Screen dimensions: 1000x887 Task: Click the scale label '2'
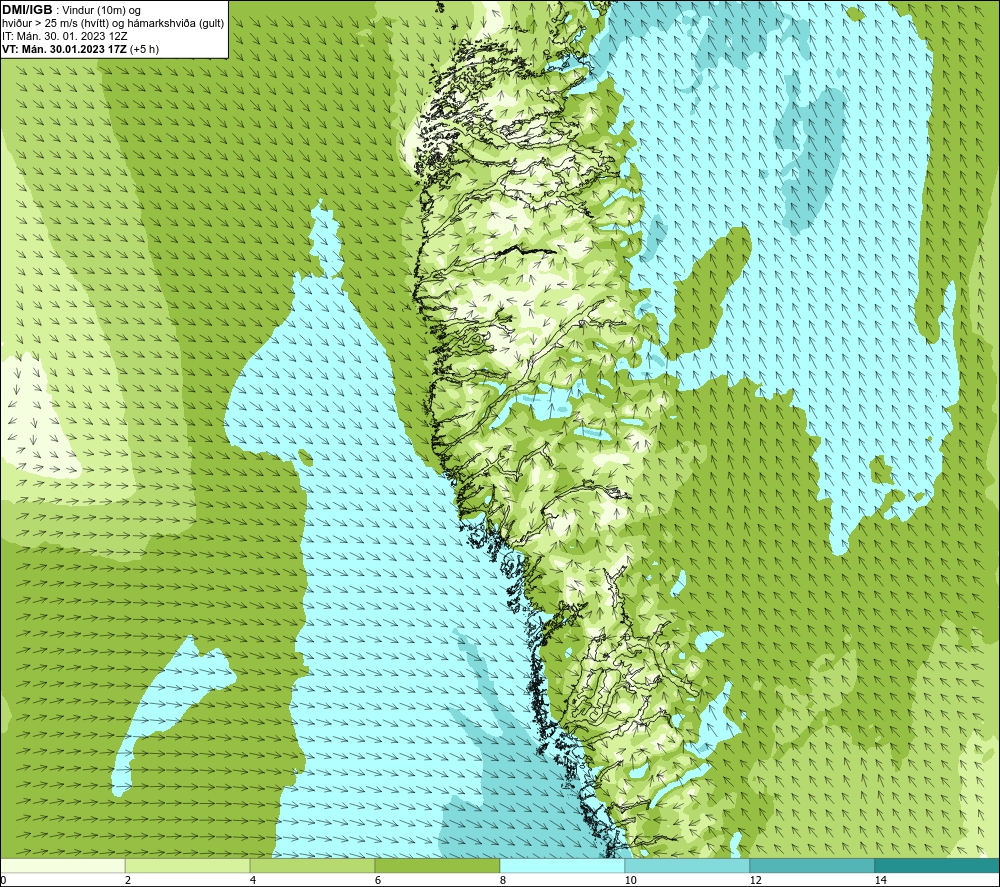click(128, 880)
